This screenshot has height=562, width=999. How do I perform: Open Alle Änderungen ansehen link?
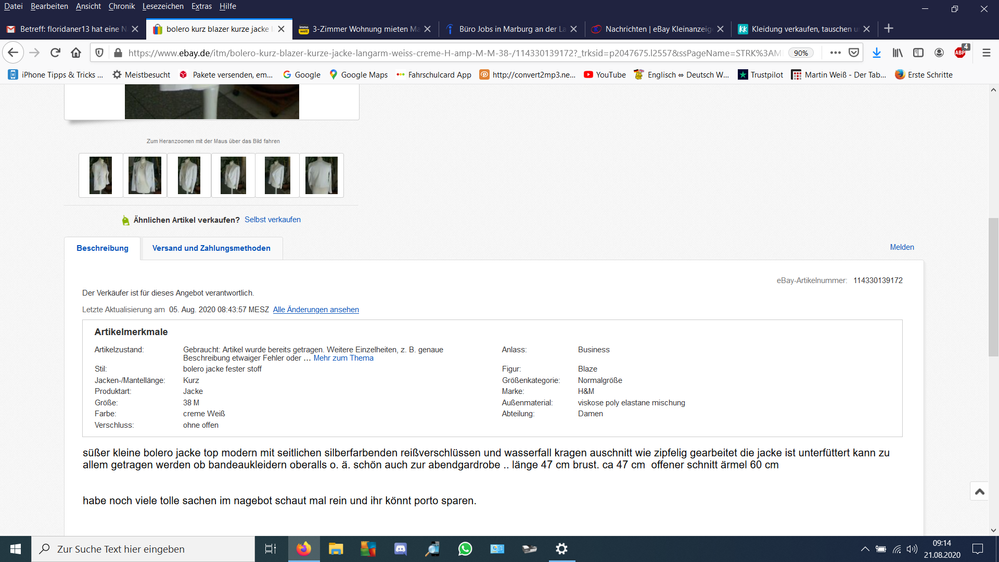pyautogui.click(x=316, y=310)
